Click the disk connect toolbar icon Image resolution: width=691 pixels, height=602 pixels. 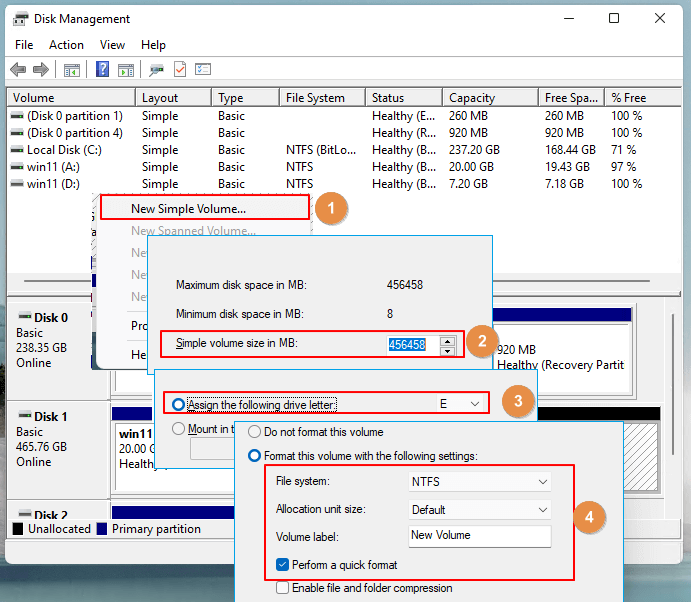(156, 70)
